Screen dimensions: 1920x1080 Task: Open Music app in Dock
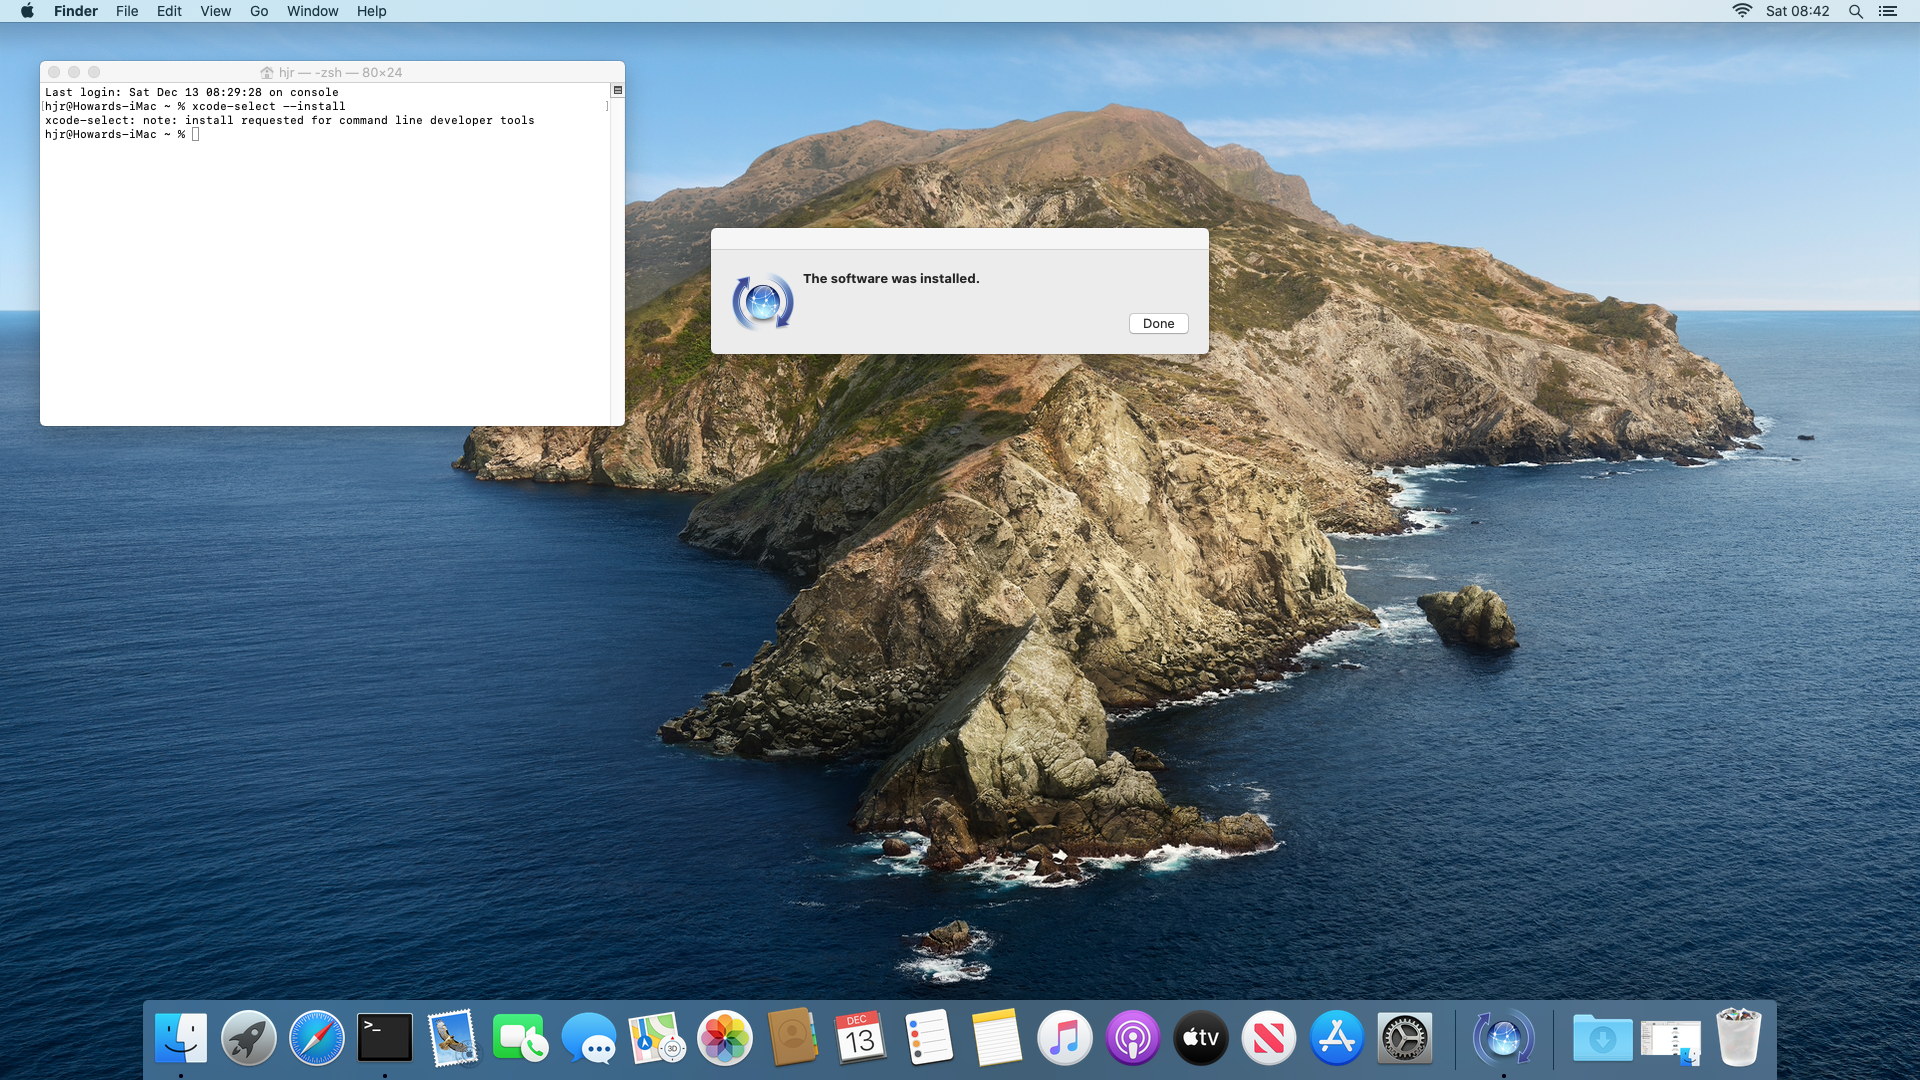pyautogui.click(x=1064, y=1038)
